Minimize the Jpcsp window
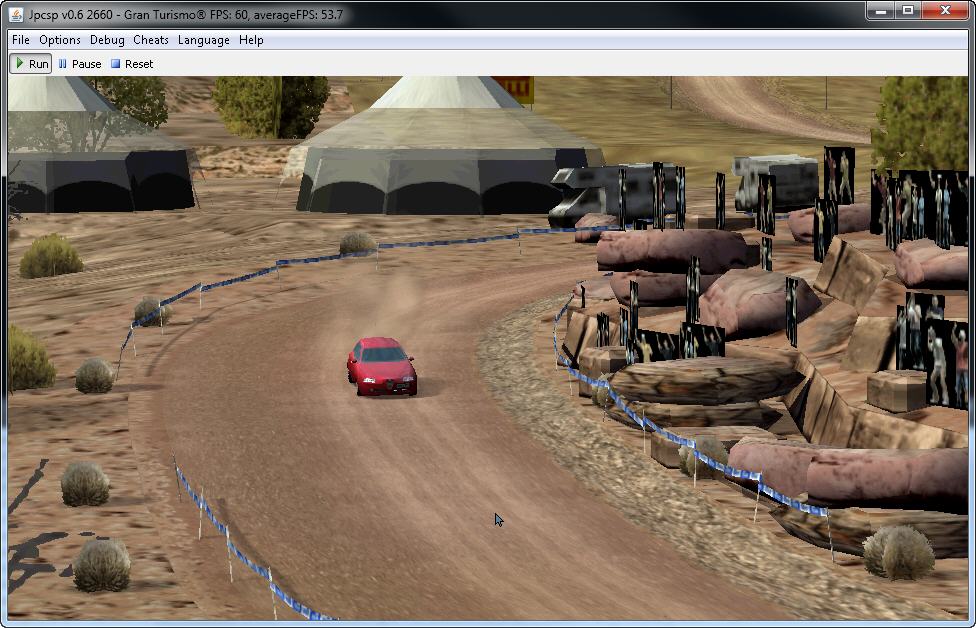This screenshot has width=976, height=628. [x=881, y=10]
